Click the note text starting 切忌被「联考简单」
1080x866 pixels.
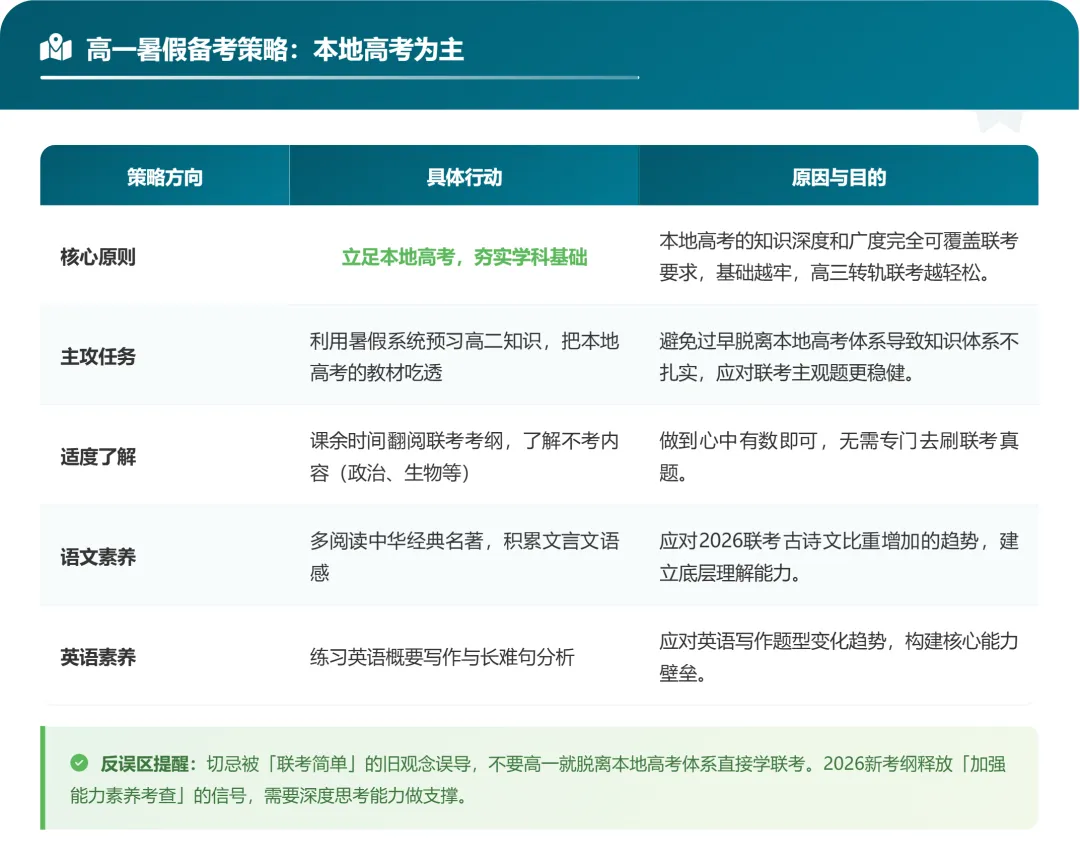pyautogui.click(x=538, y=779)
